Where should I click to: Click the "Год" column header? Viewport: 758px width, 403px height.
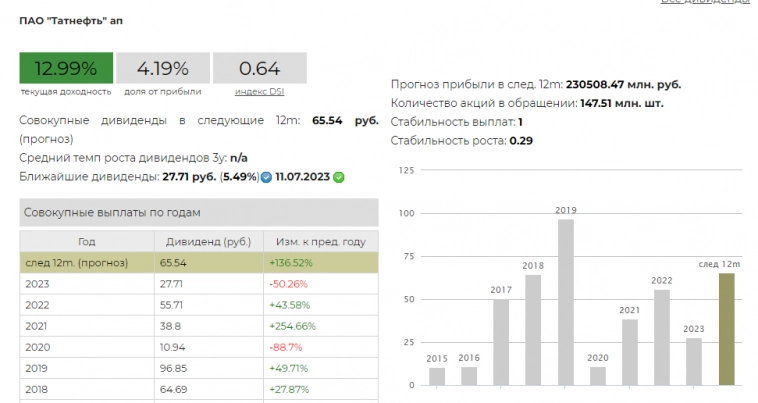tap(86, 241)
